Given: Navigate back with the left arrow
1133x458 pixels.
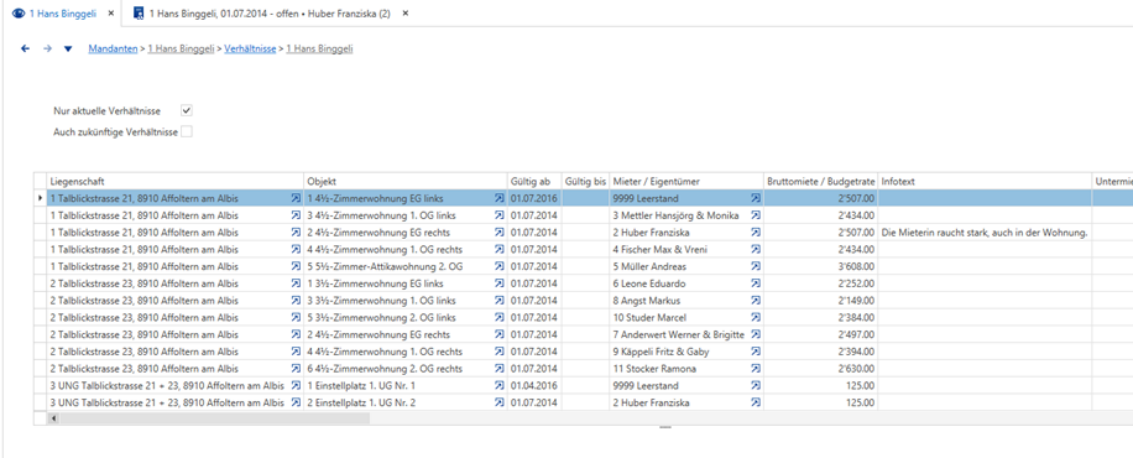Looking at the screenshot, I should 25,49.
